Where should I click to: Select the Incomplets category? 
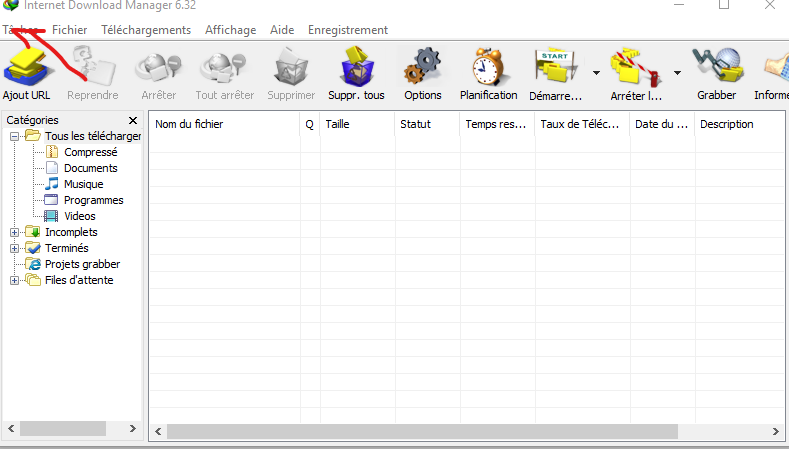point(71,232)
